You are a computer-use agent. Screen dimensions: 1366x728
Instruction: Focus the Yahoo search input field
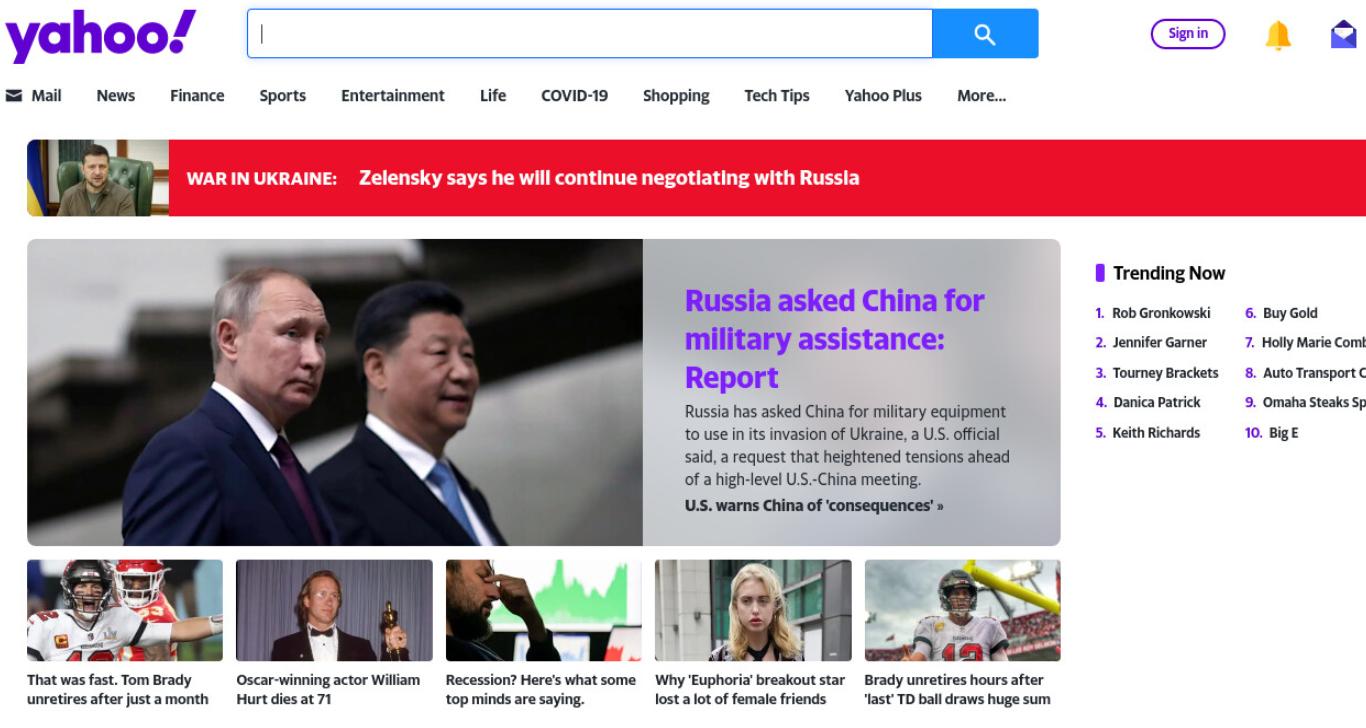[590, 34]
